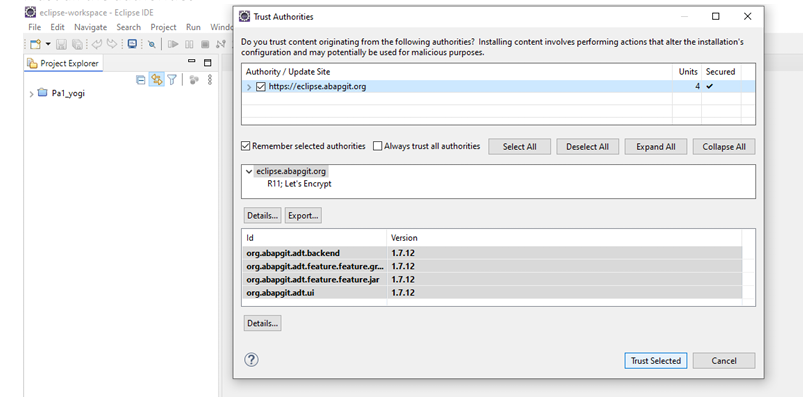This screenshot has height=404, width=807.
Task: Click the Export... button
Action: pos(303,216)
